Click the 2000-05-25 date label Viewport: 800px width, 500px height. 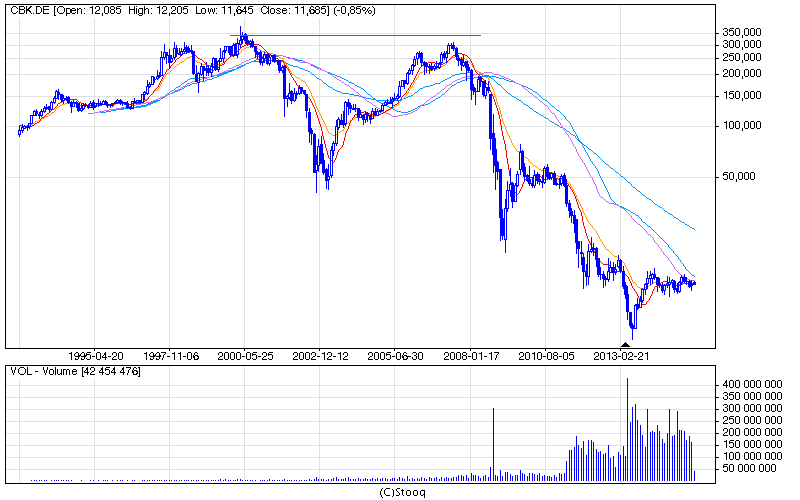click(x=245, y=356)
